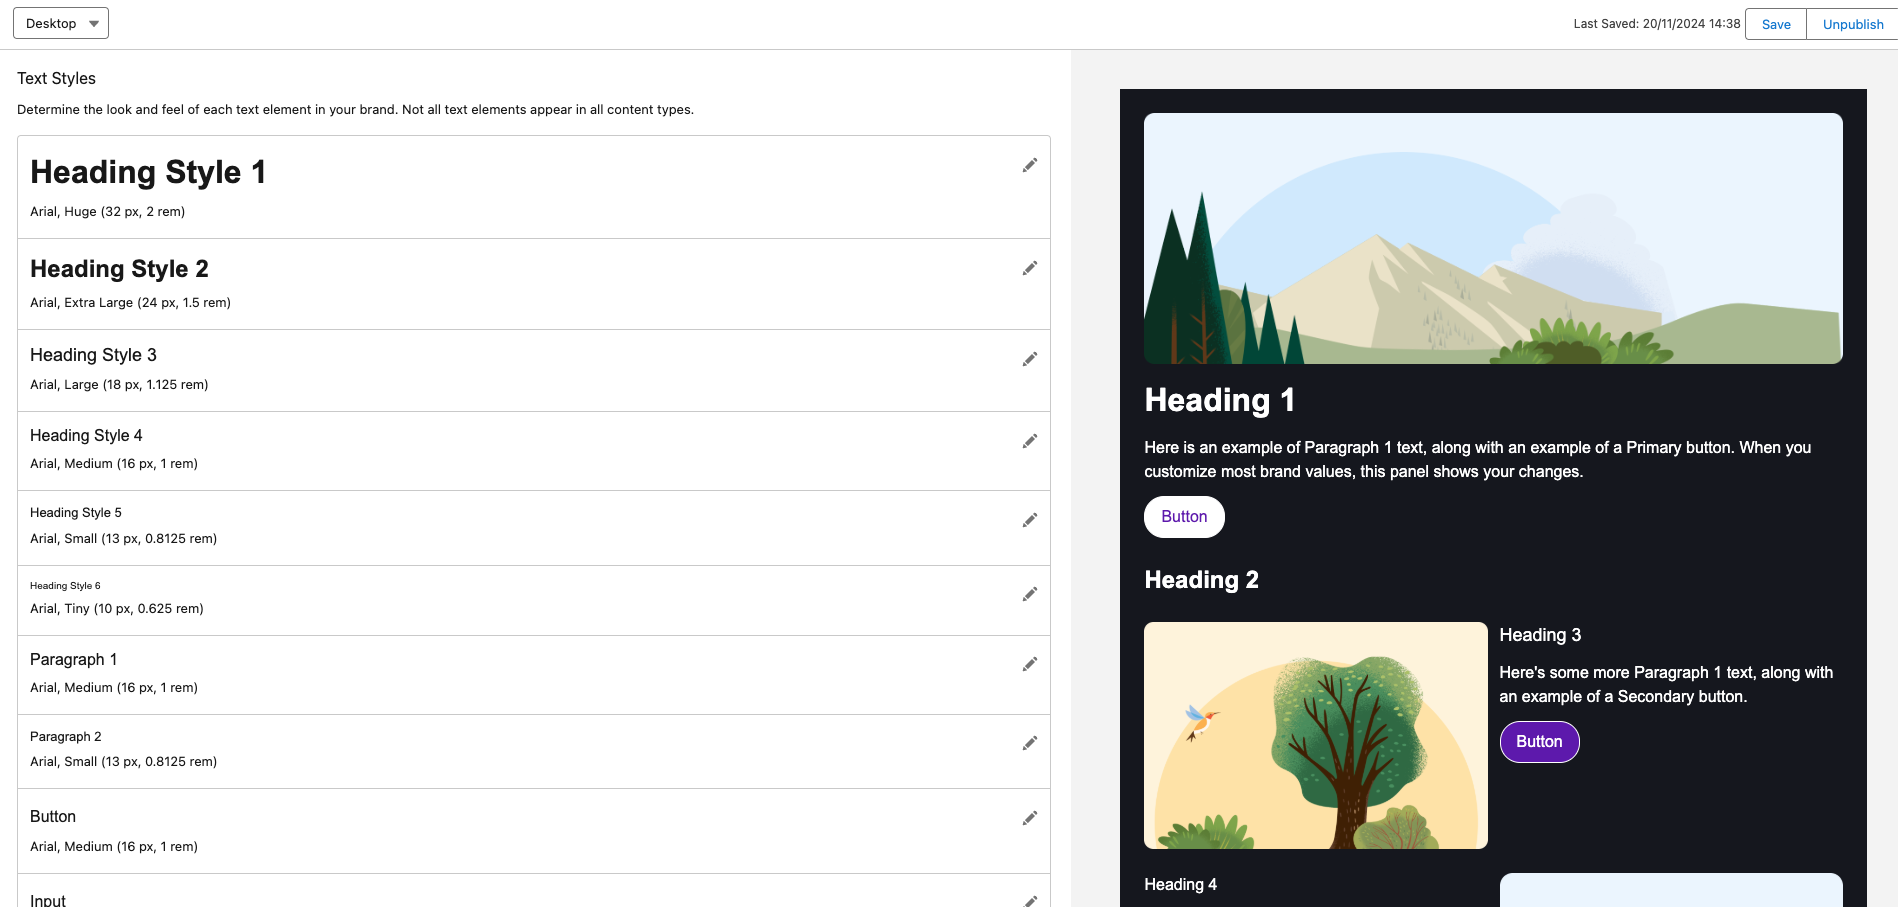Screen dimensions: 1898x907
Task: Click the Save button
Action: pos(1775,25)
